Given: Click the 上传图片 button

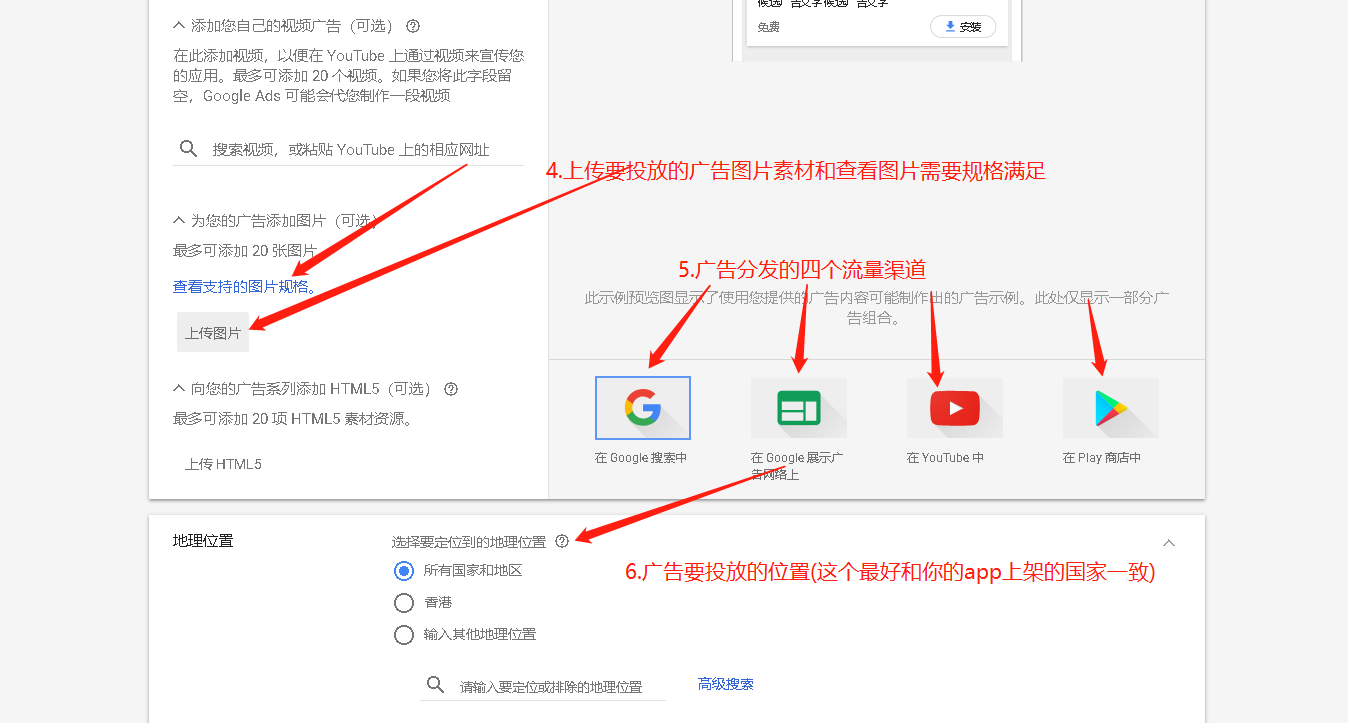Looking at the screenshot, I should click(x=213, y=333).
